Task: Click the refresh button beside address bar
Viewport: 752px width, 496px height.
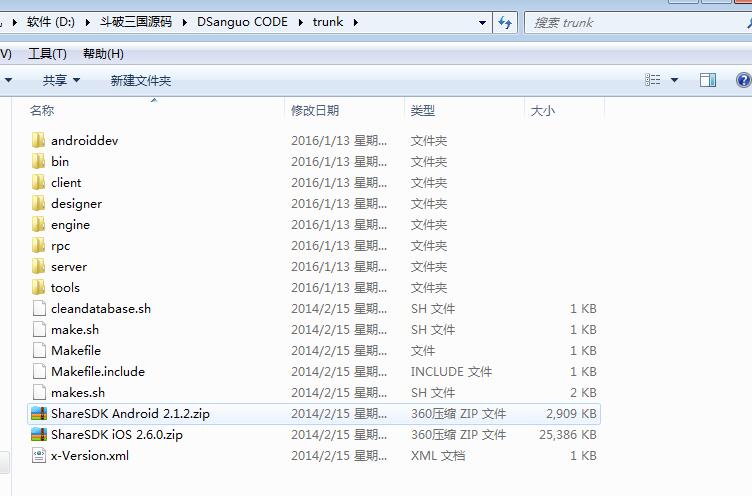Action: [x=505, y=22]
